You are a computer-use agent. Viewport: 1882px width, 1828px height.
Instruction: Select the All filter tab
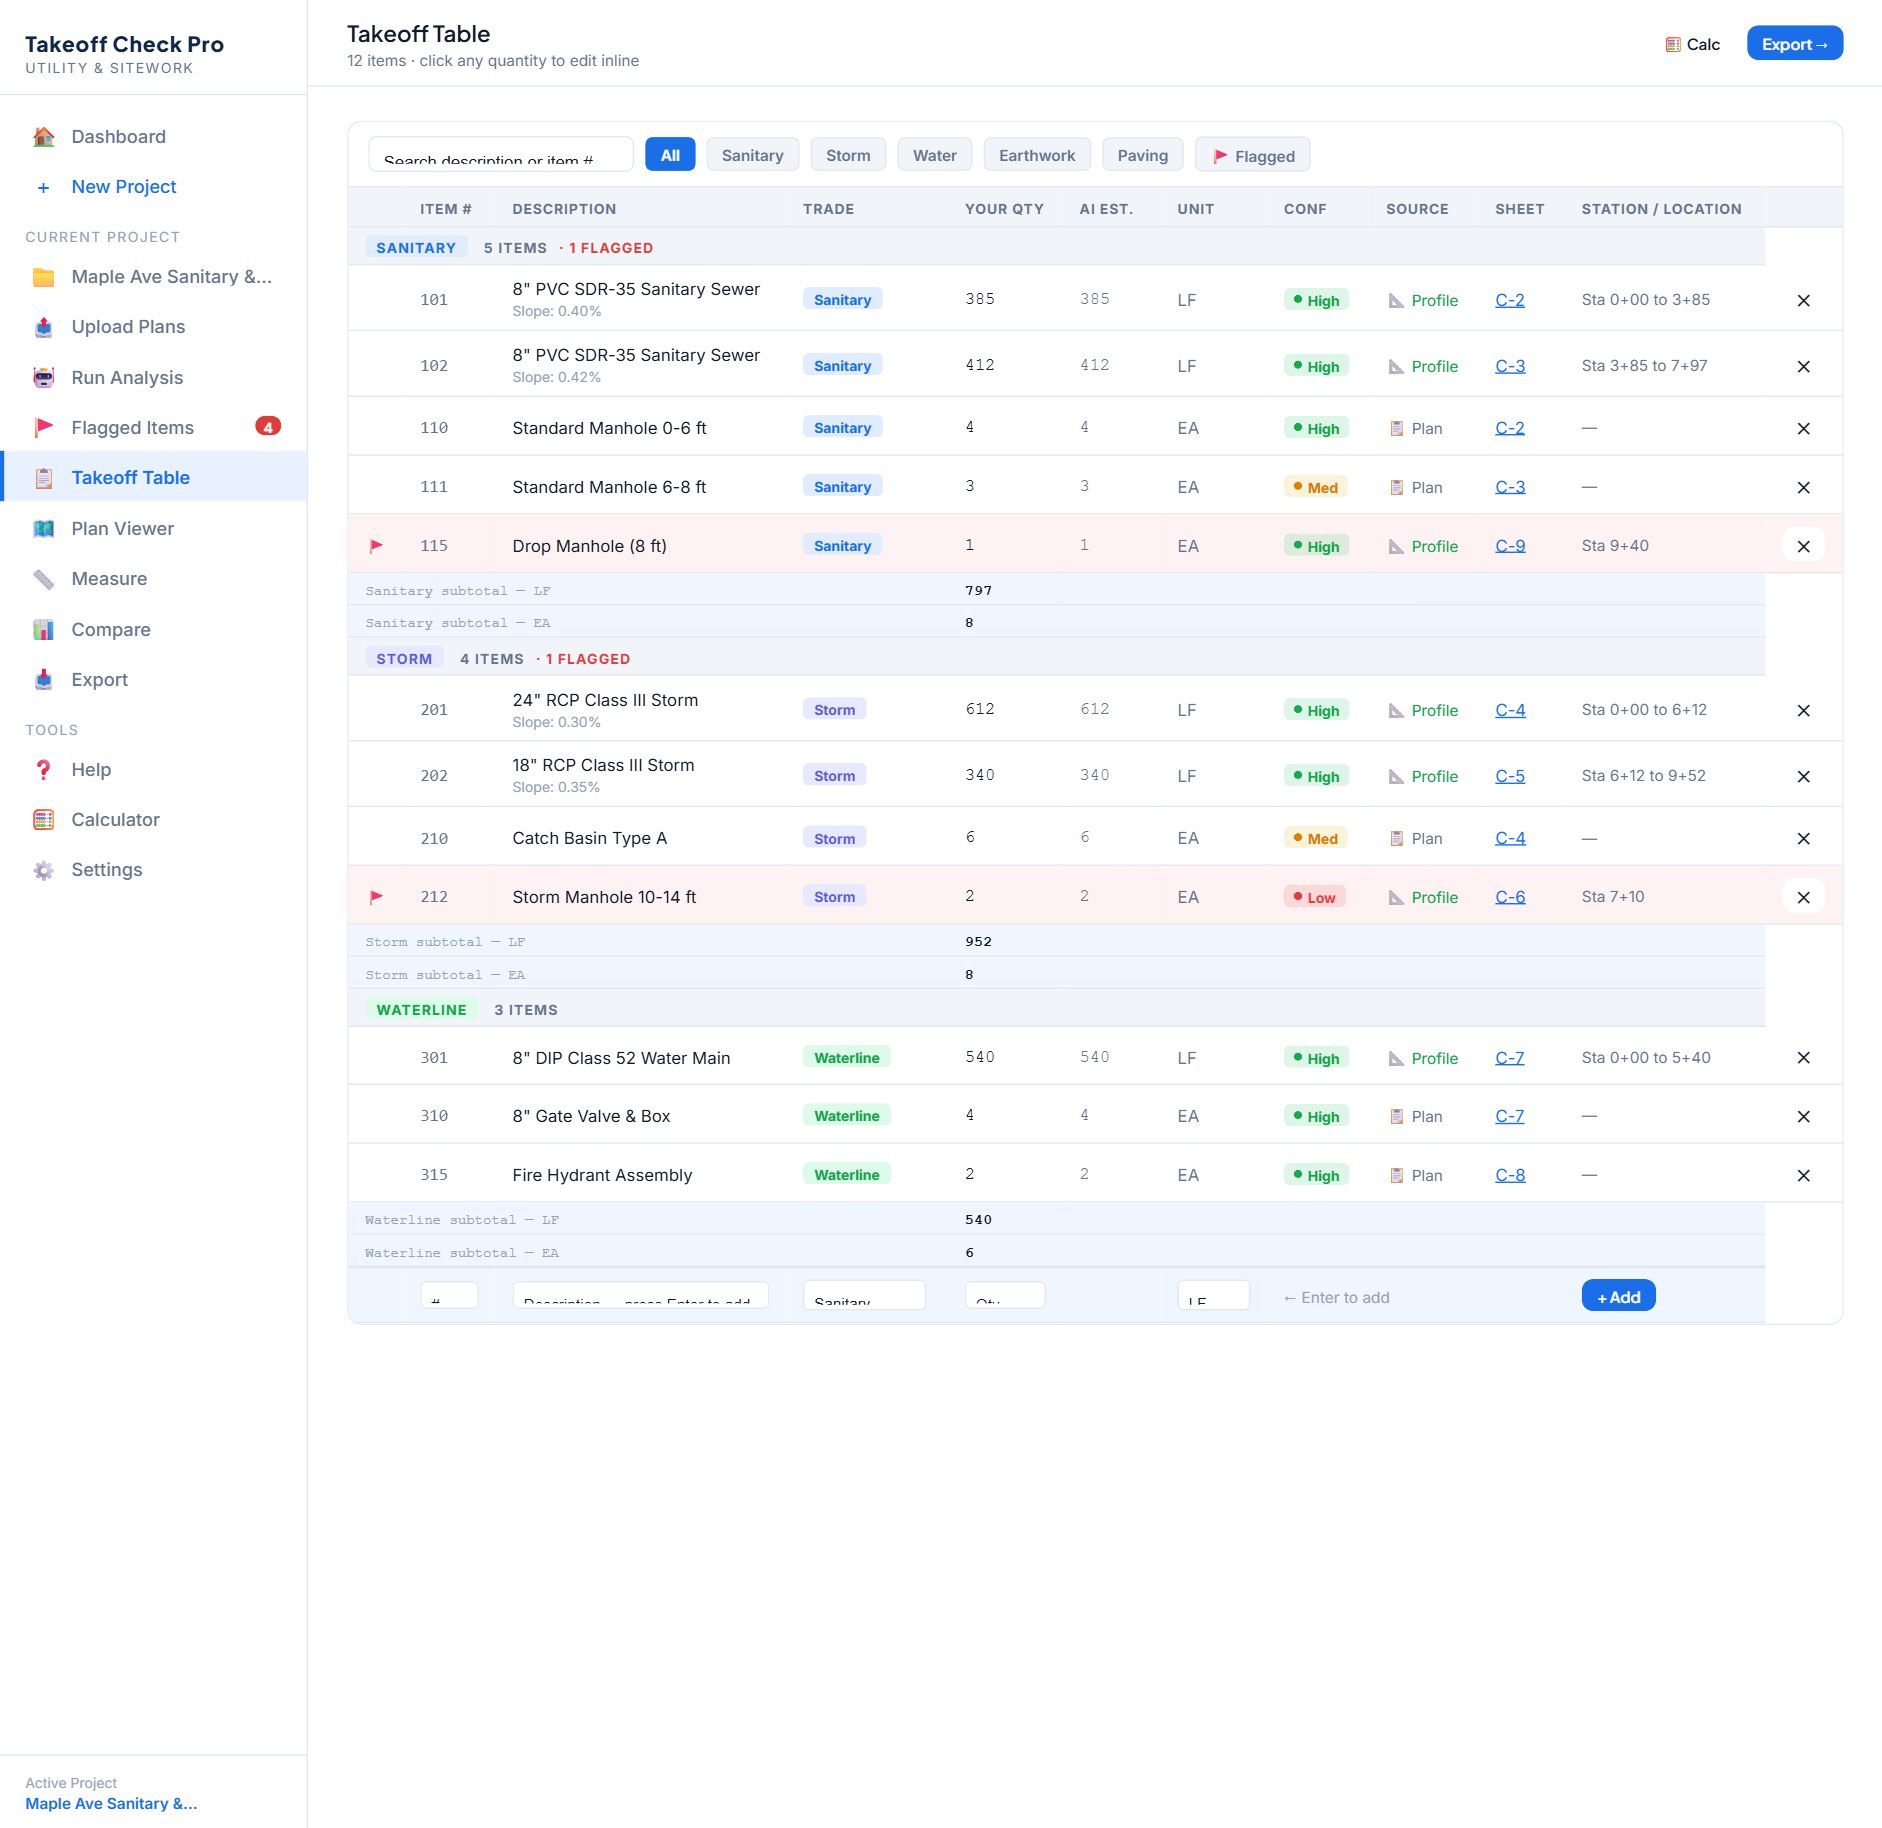(670, 155)
